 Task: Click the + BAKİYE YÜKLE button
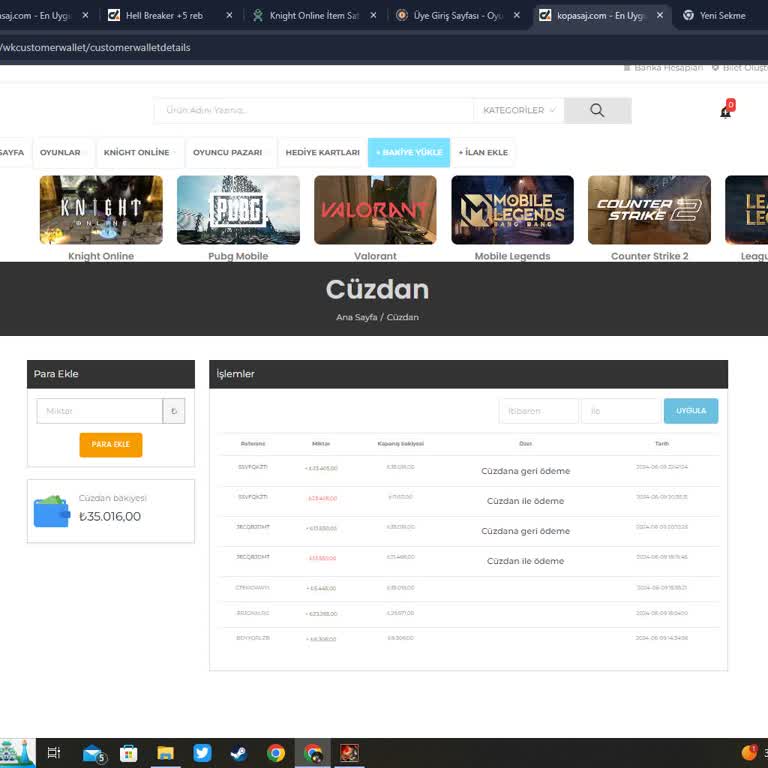[x=409, y=153]
